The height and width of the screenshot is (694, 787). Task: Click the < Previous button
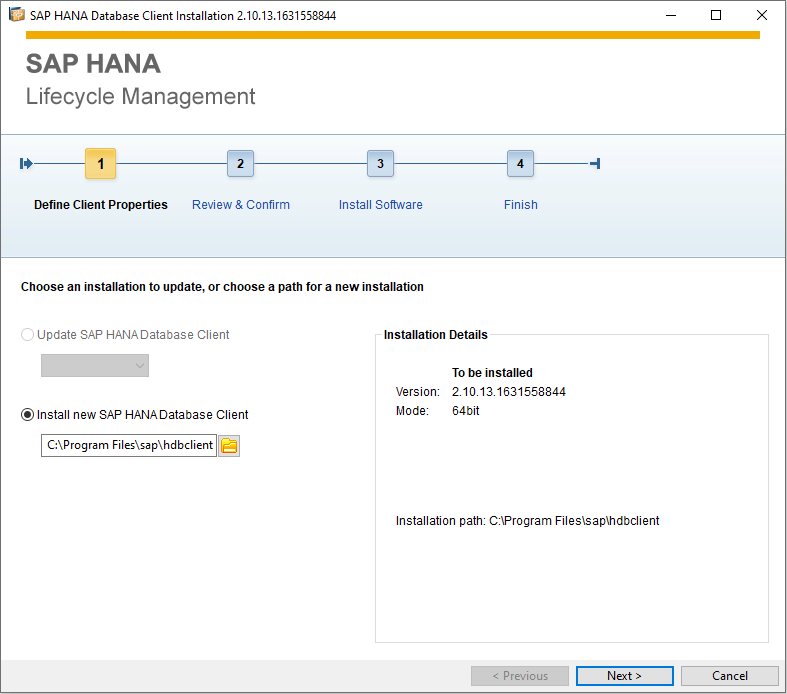520,676
